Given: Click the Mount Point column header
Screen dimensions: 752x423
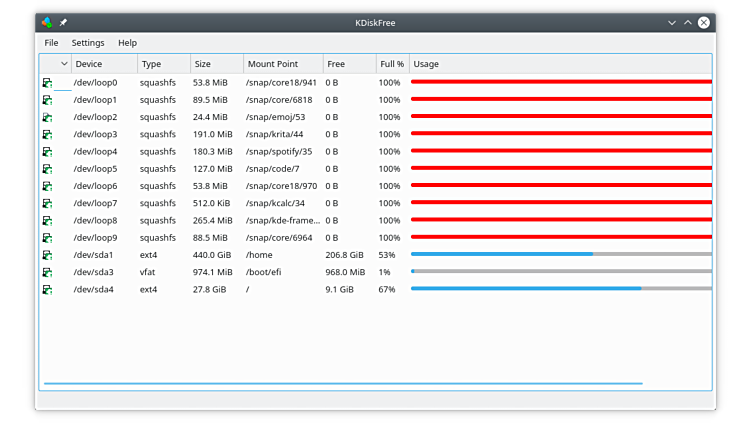Looking at the screenshot, I should coord(282,64).
